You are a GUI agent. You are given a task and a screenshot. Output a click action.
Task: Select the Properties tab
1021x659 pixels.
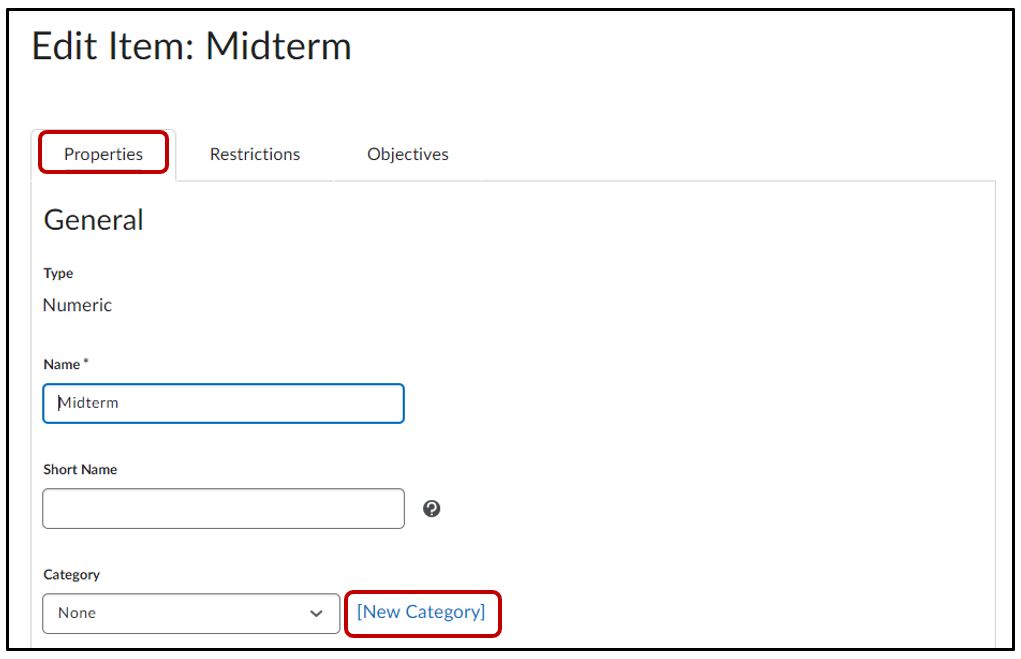103,155
